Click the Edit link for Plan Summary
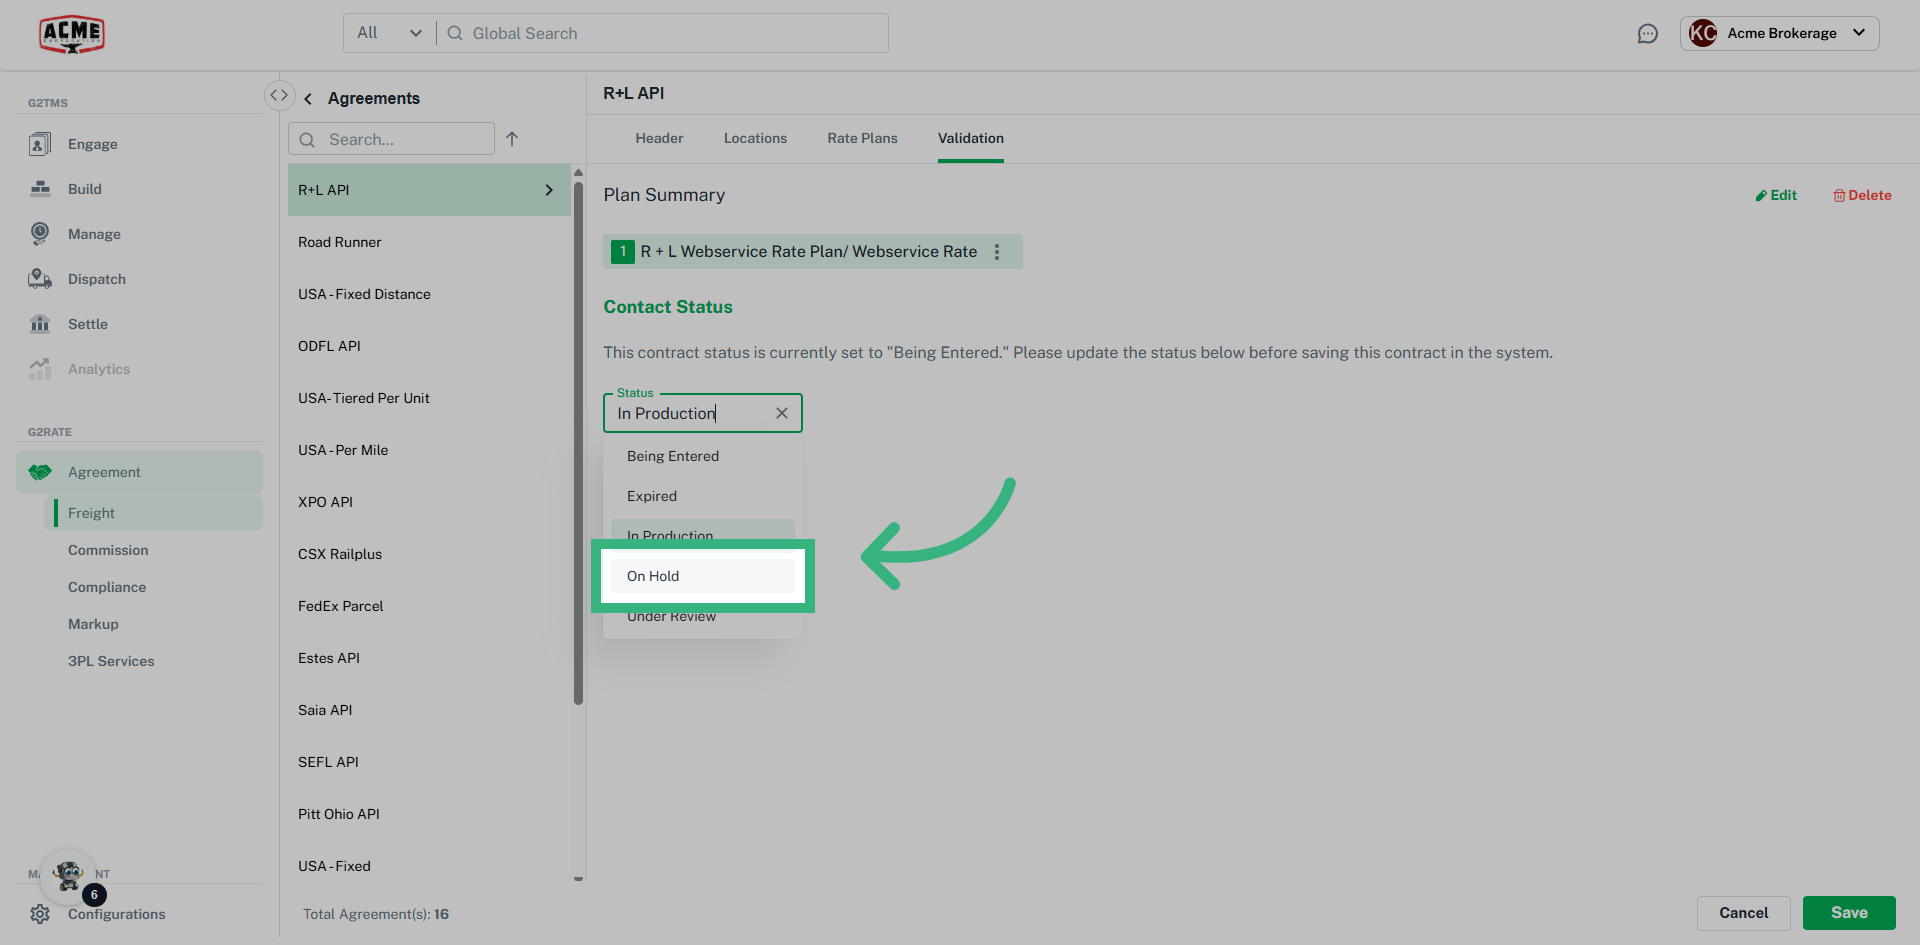The width and height of the screenshot is (1920, 945). coord(1775,195)
